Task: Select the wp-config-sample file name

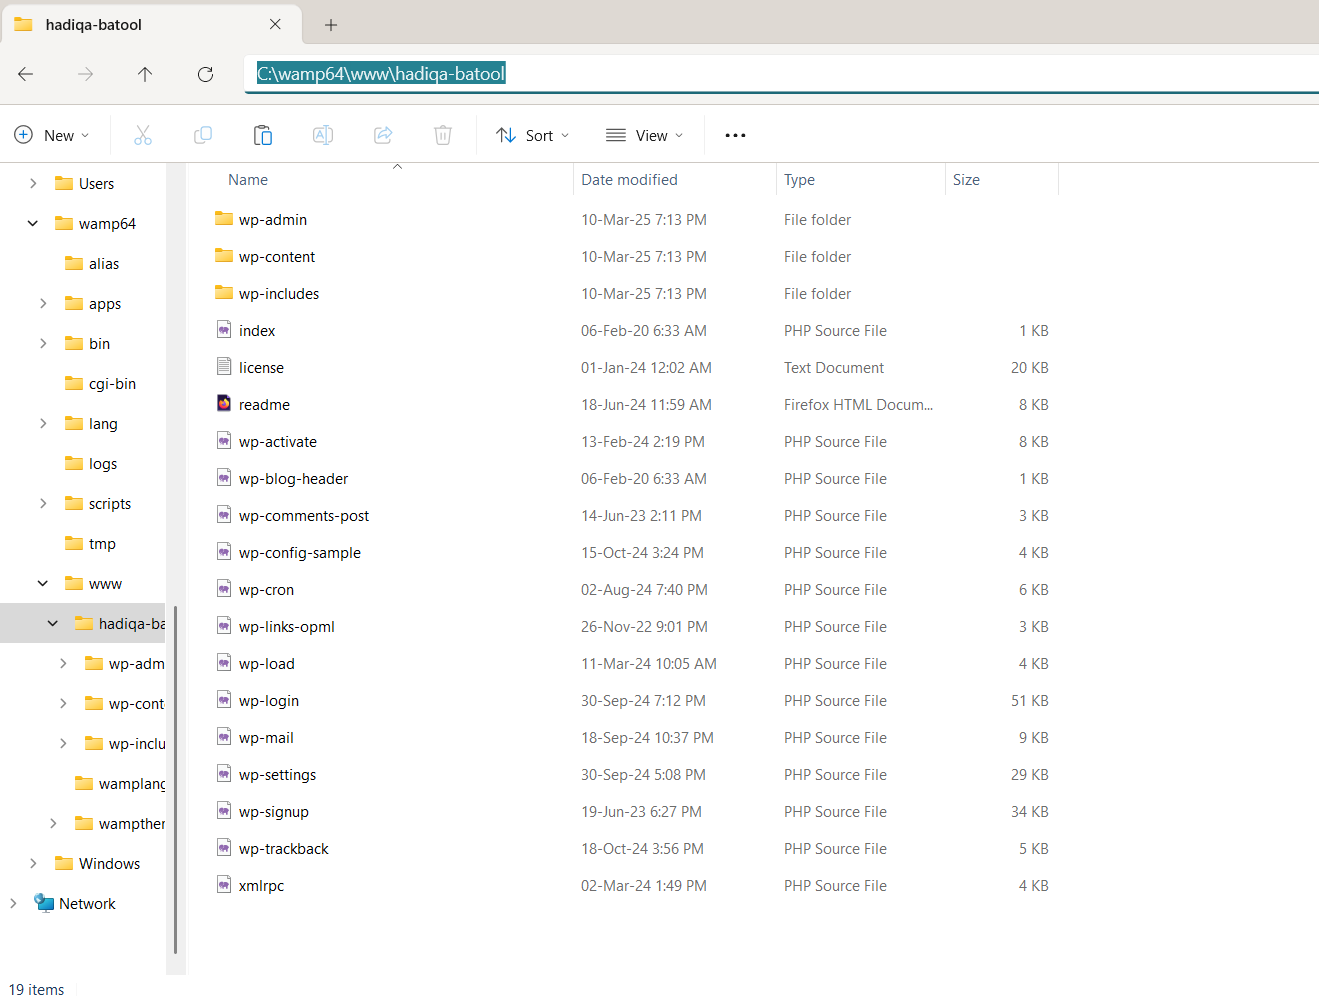Action: [x=300, y=552]
